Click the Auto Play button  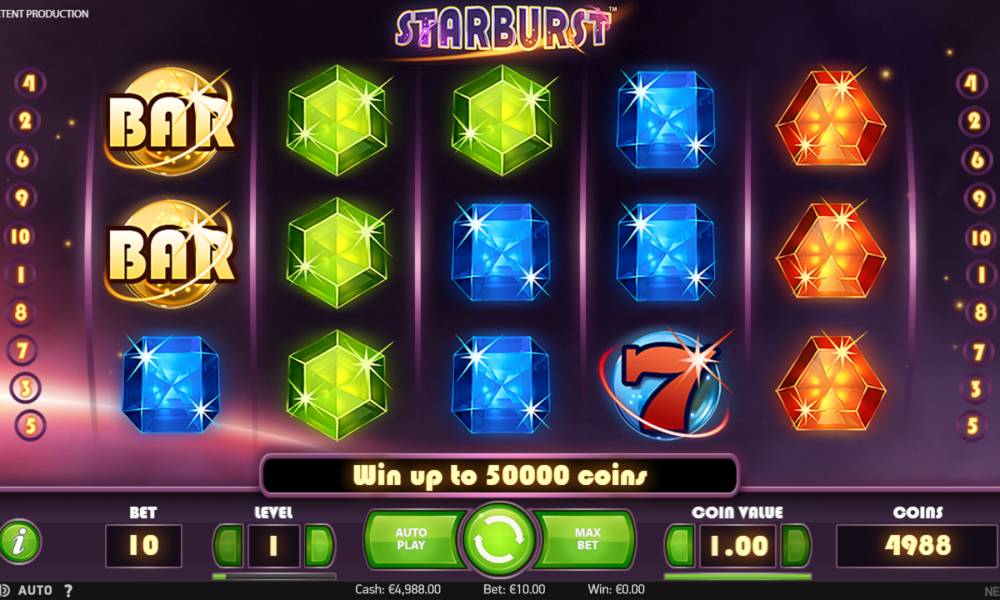[x=413, y=539]
